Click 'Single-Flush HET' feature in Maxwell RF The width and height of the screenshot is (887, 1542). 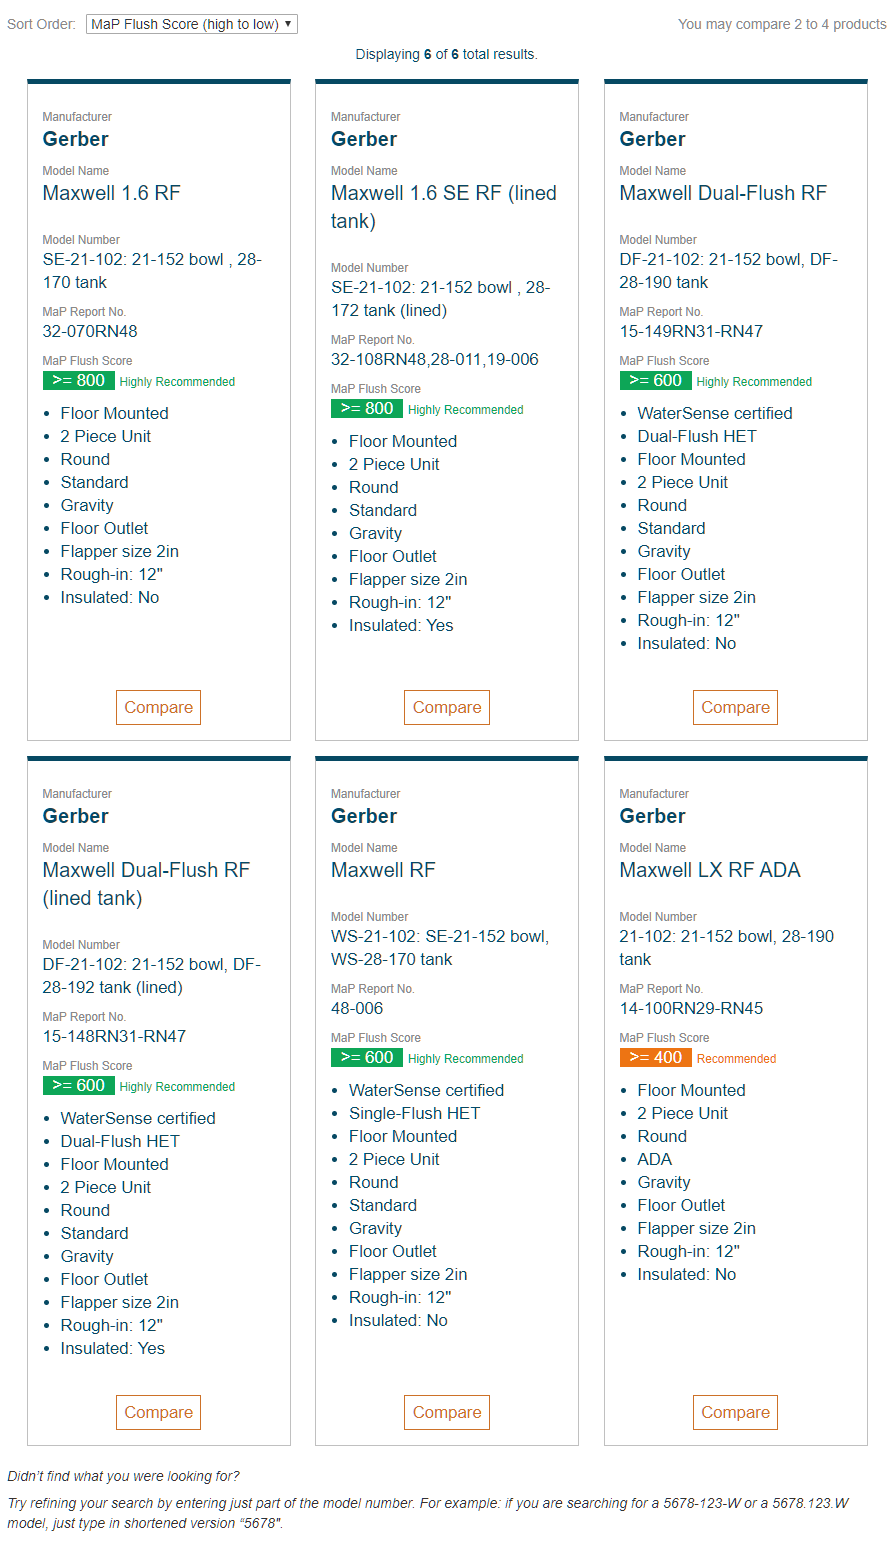pyautogui.click(x=414, y=1113)
